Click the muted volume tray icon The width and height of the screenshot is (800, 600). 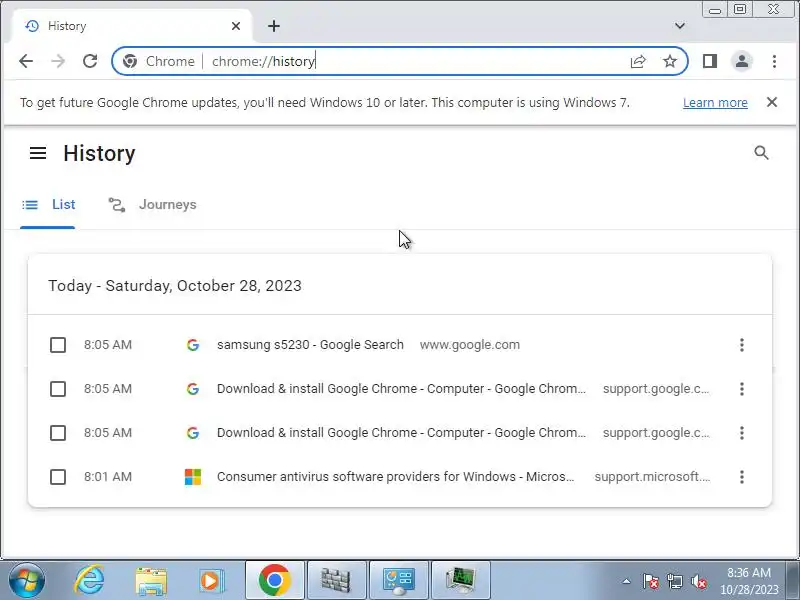(x=698, y=581)
